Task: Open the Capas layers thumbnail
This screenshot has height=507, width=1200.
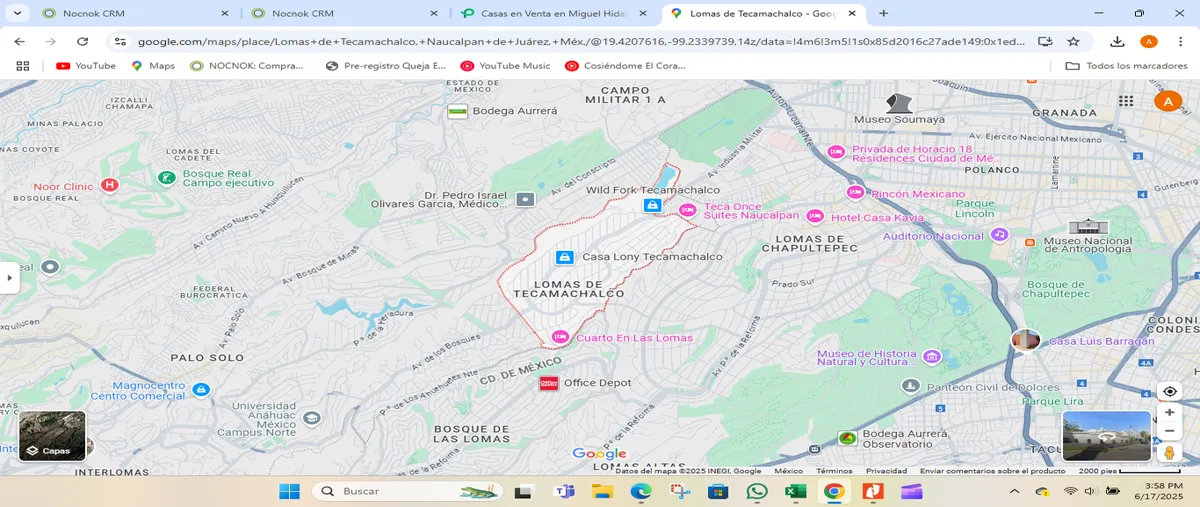Action: [52, 436]
